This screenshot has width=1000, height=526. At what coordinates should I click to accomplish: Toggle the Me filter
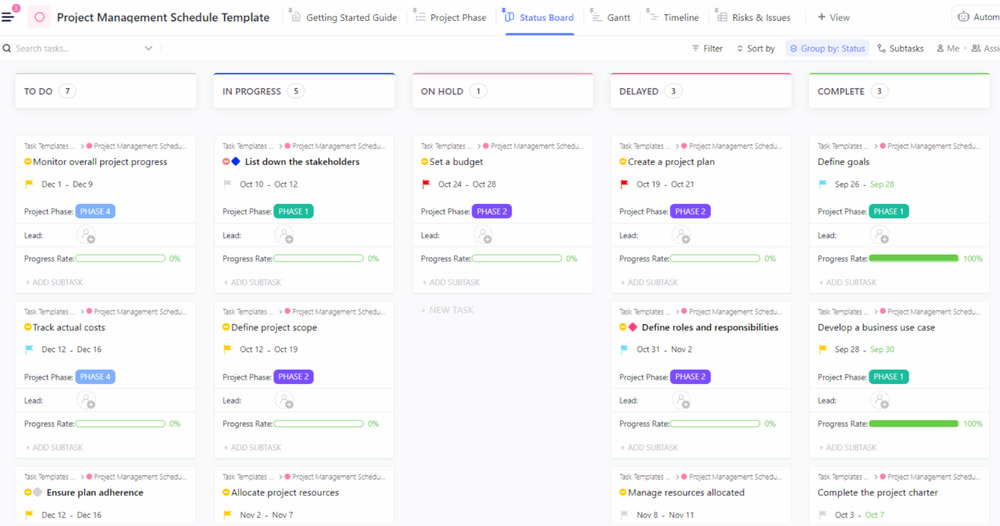tap(948, 48)
